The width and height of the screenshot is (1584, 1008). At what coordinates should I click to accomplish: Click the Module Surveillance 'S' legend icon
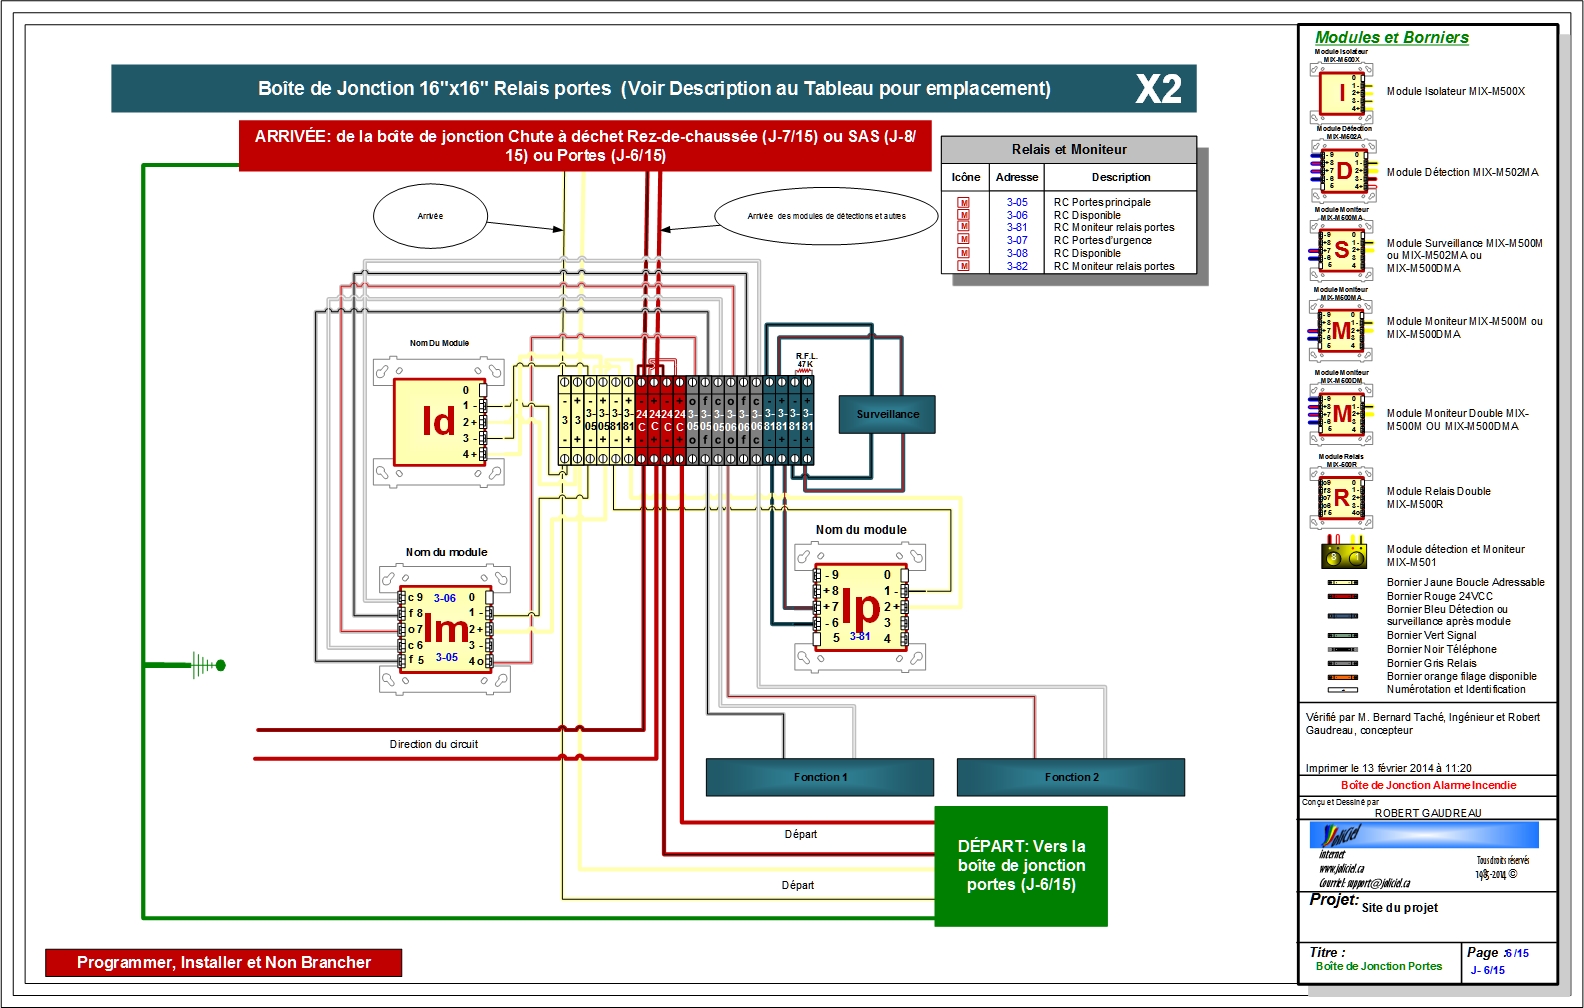[1341, 251]
